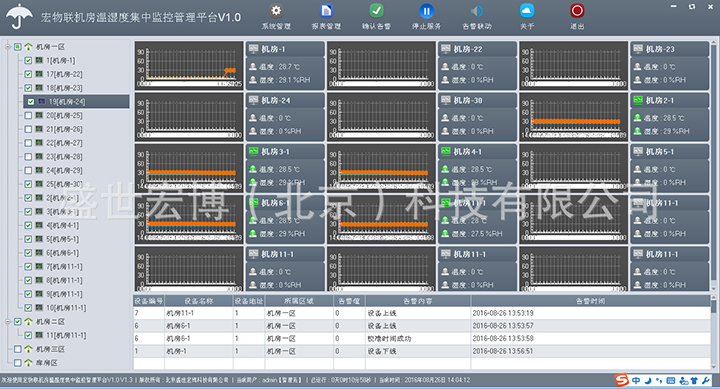Click the 机房3-1 temperature chart
The height and width of the screenshot is (389, 720).
(189, 168)
